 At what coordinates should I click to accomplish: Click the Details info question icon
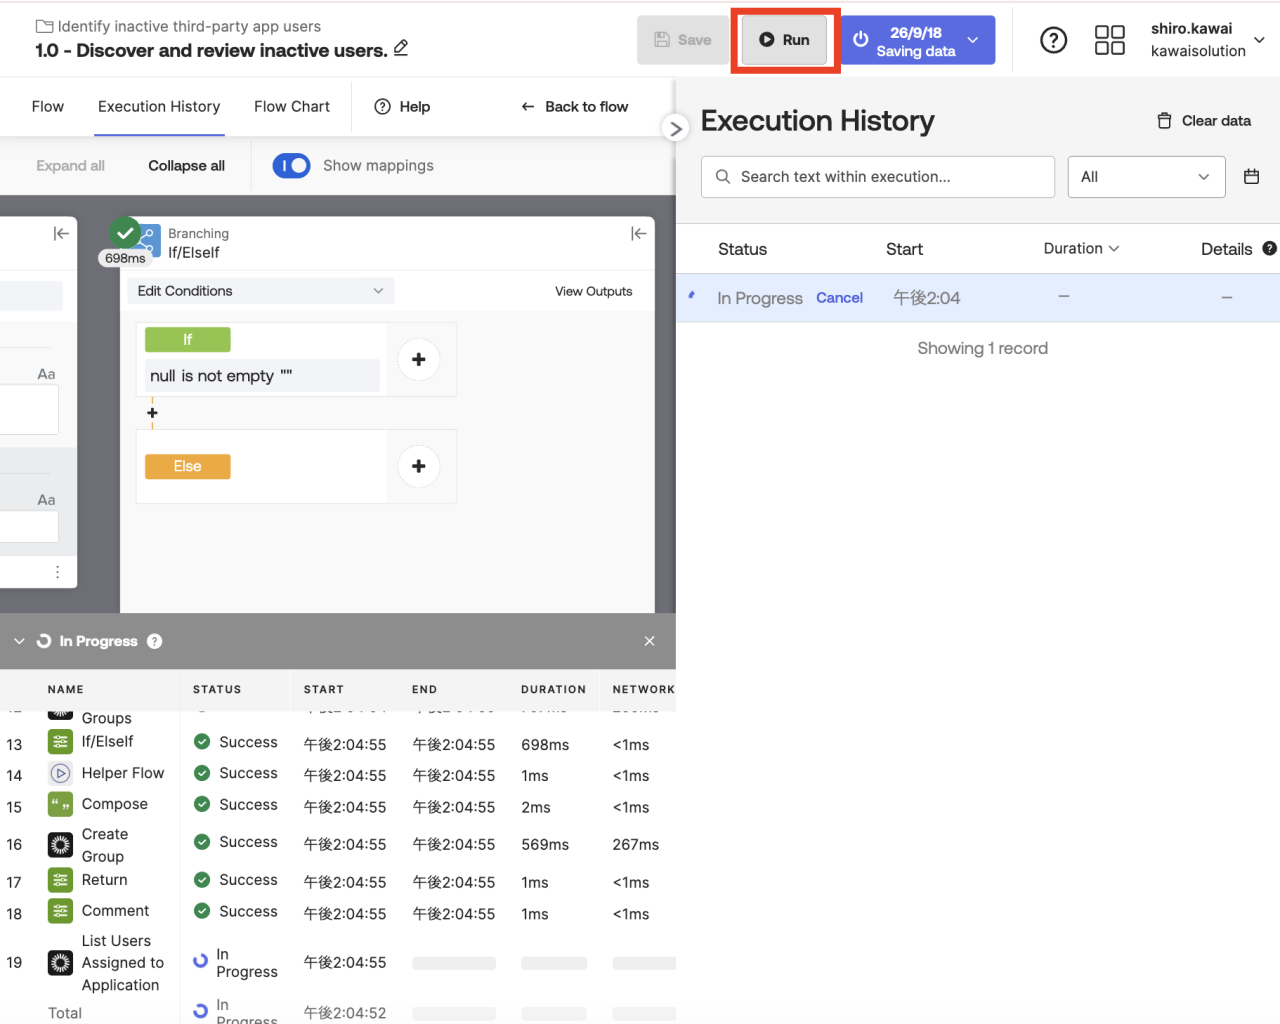[1270, 248]
